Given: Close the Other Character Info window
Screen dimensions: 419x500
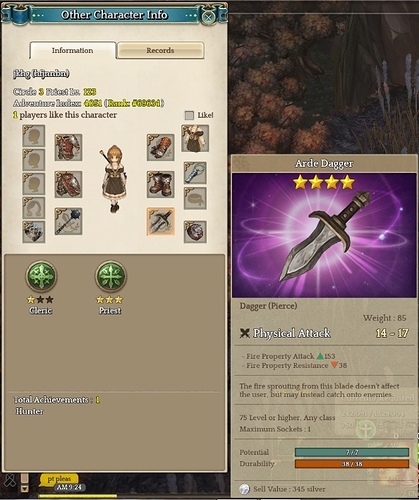Looking at the screenshot, I should point(209,17).
